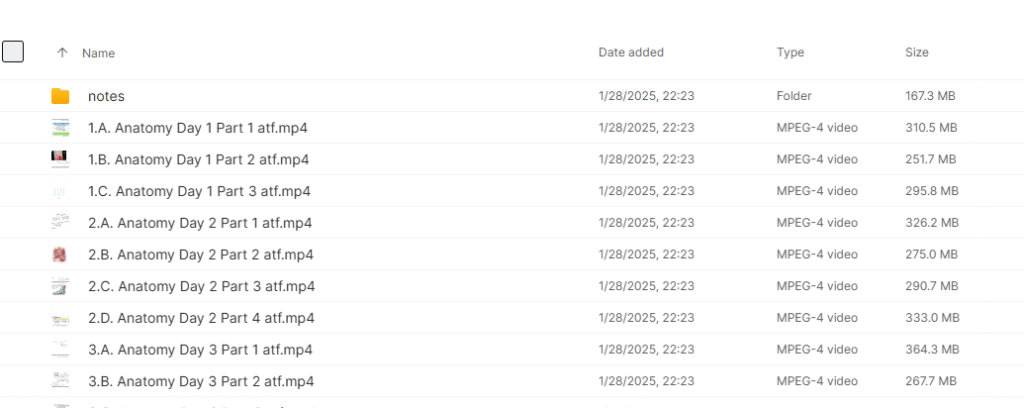Screen dimensions: 1024x408
Task: Click thumbnail of 2.C. Anatomy Day 2 Part 3
Action: tap(60, 286)
